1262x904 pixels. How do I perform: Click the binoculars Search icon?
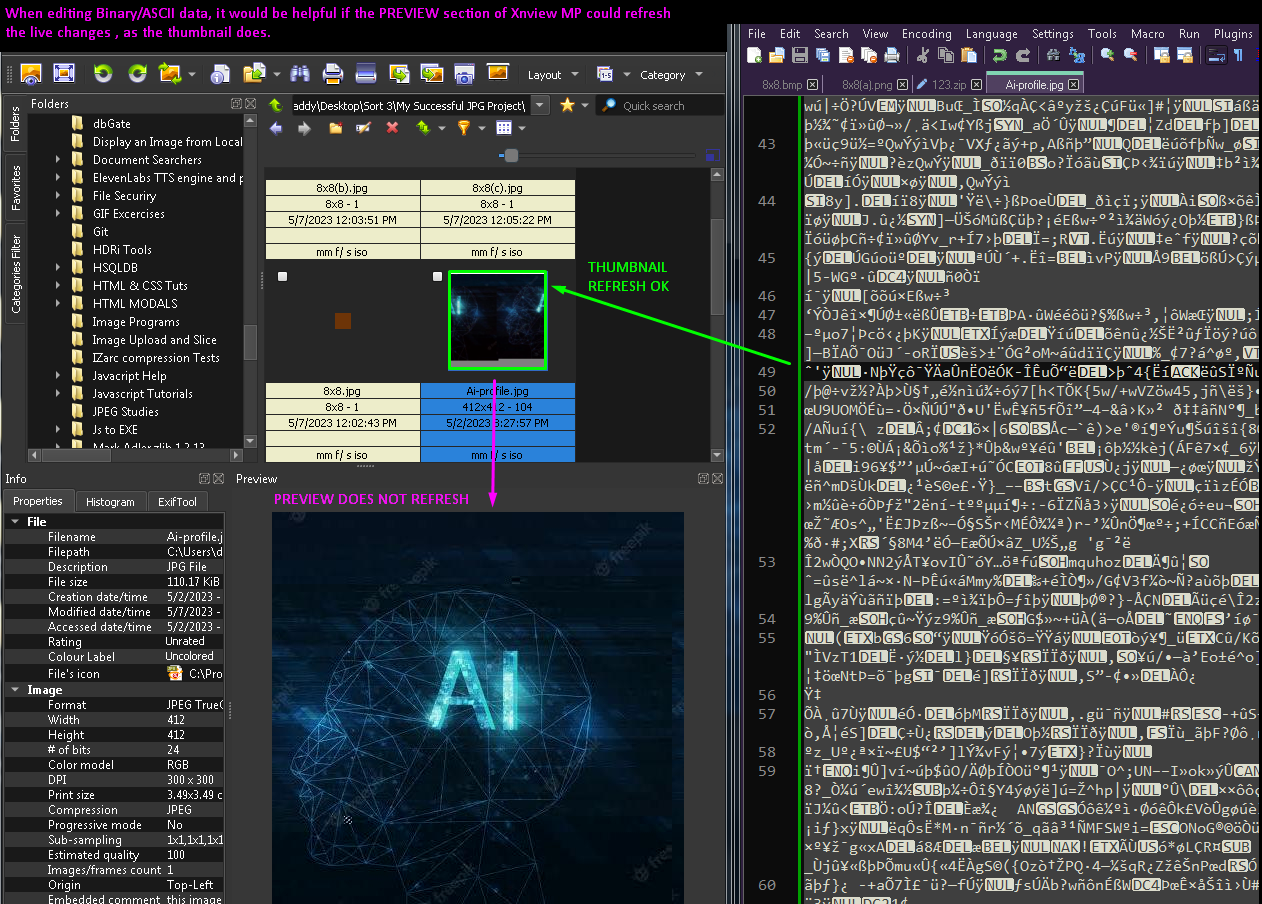pyautogui.click(x=300, y=73)
